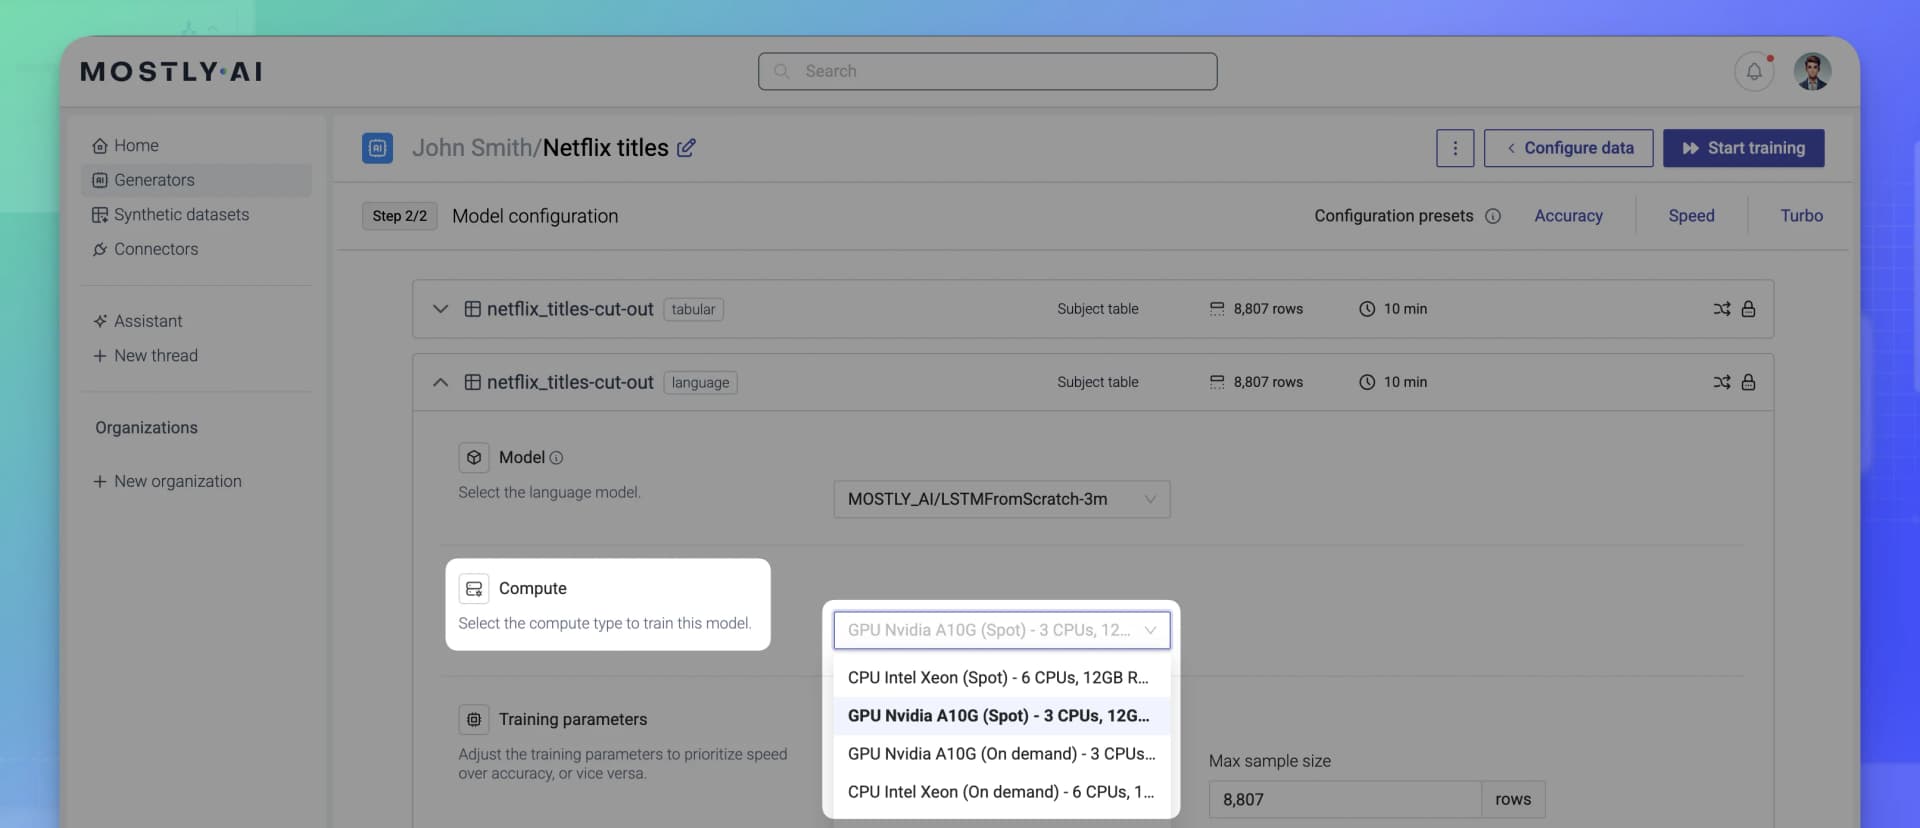Edit the Netflix titles name pencil icon

686,148
